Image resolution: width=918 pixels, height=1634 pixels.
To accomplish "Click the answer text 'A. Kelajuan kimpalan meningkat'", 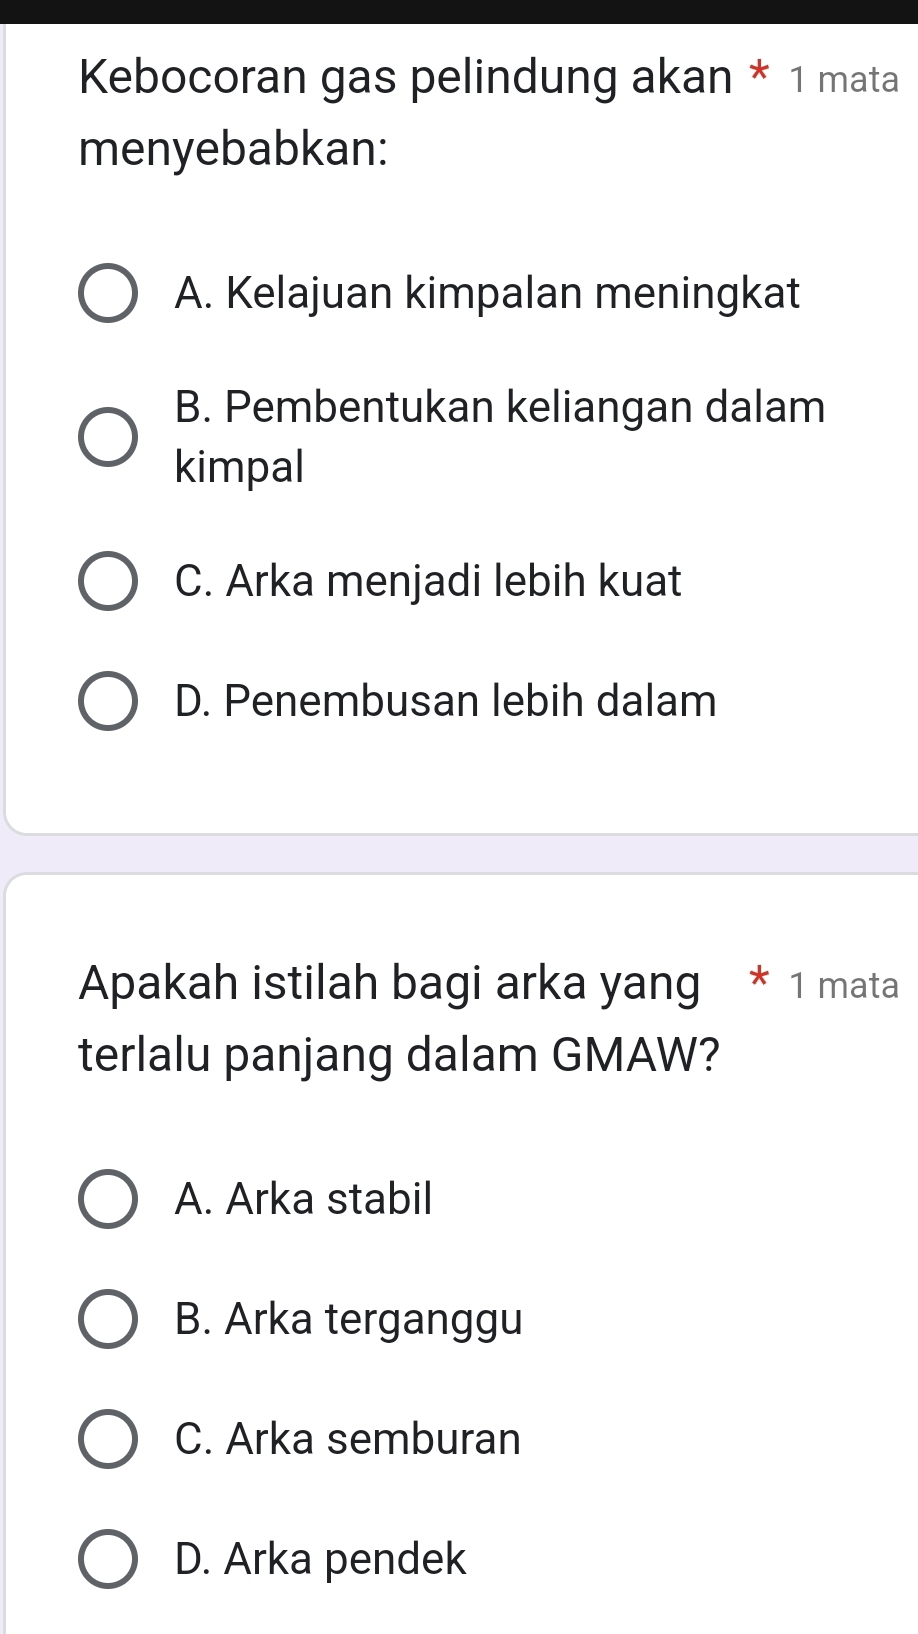I will point(487,294).
